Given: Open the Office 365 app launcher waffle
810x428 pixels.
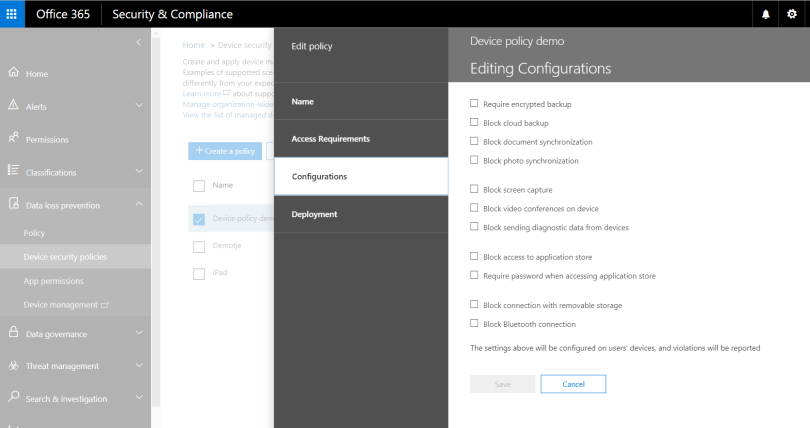Looking at the screenshot, I should (x=12, y=14).
